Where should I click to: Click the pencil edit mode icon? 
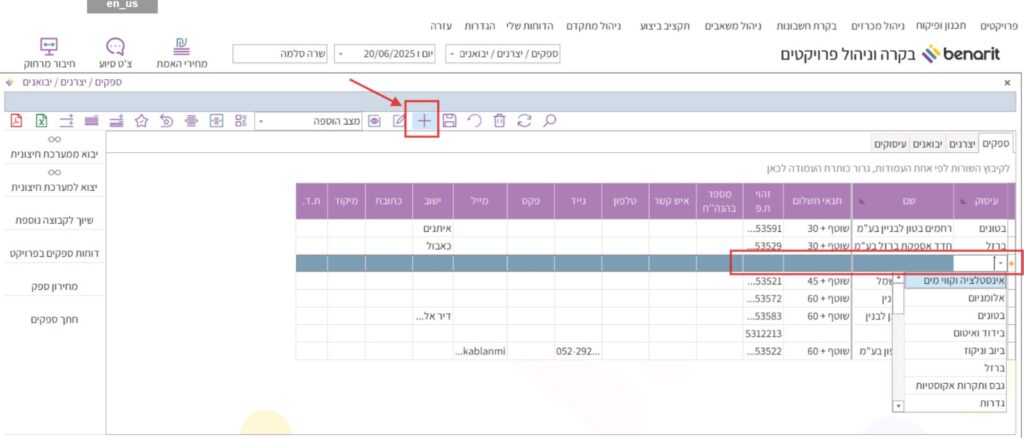(400, 121)
